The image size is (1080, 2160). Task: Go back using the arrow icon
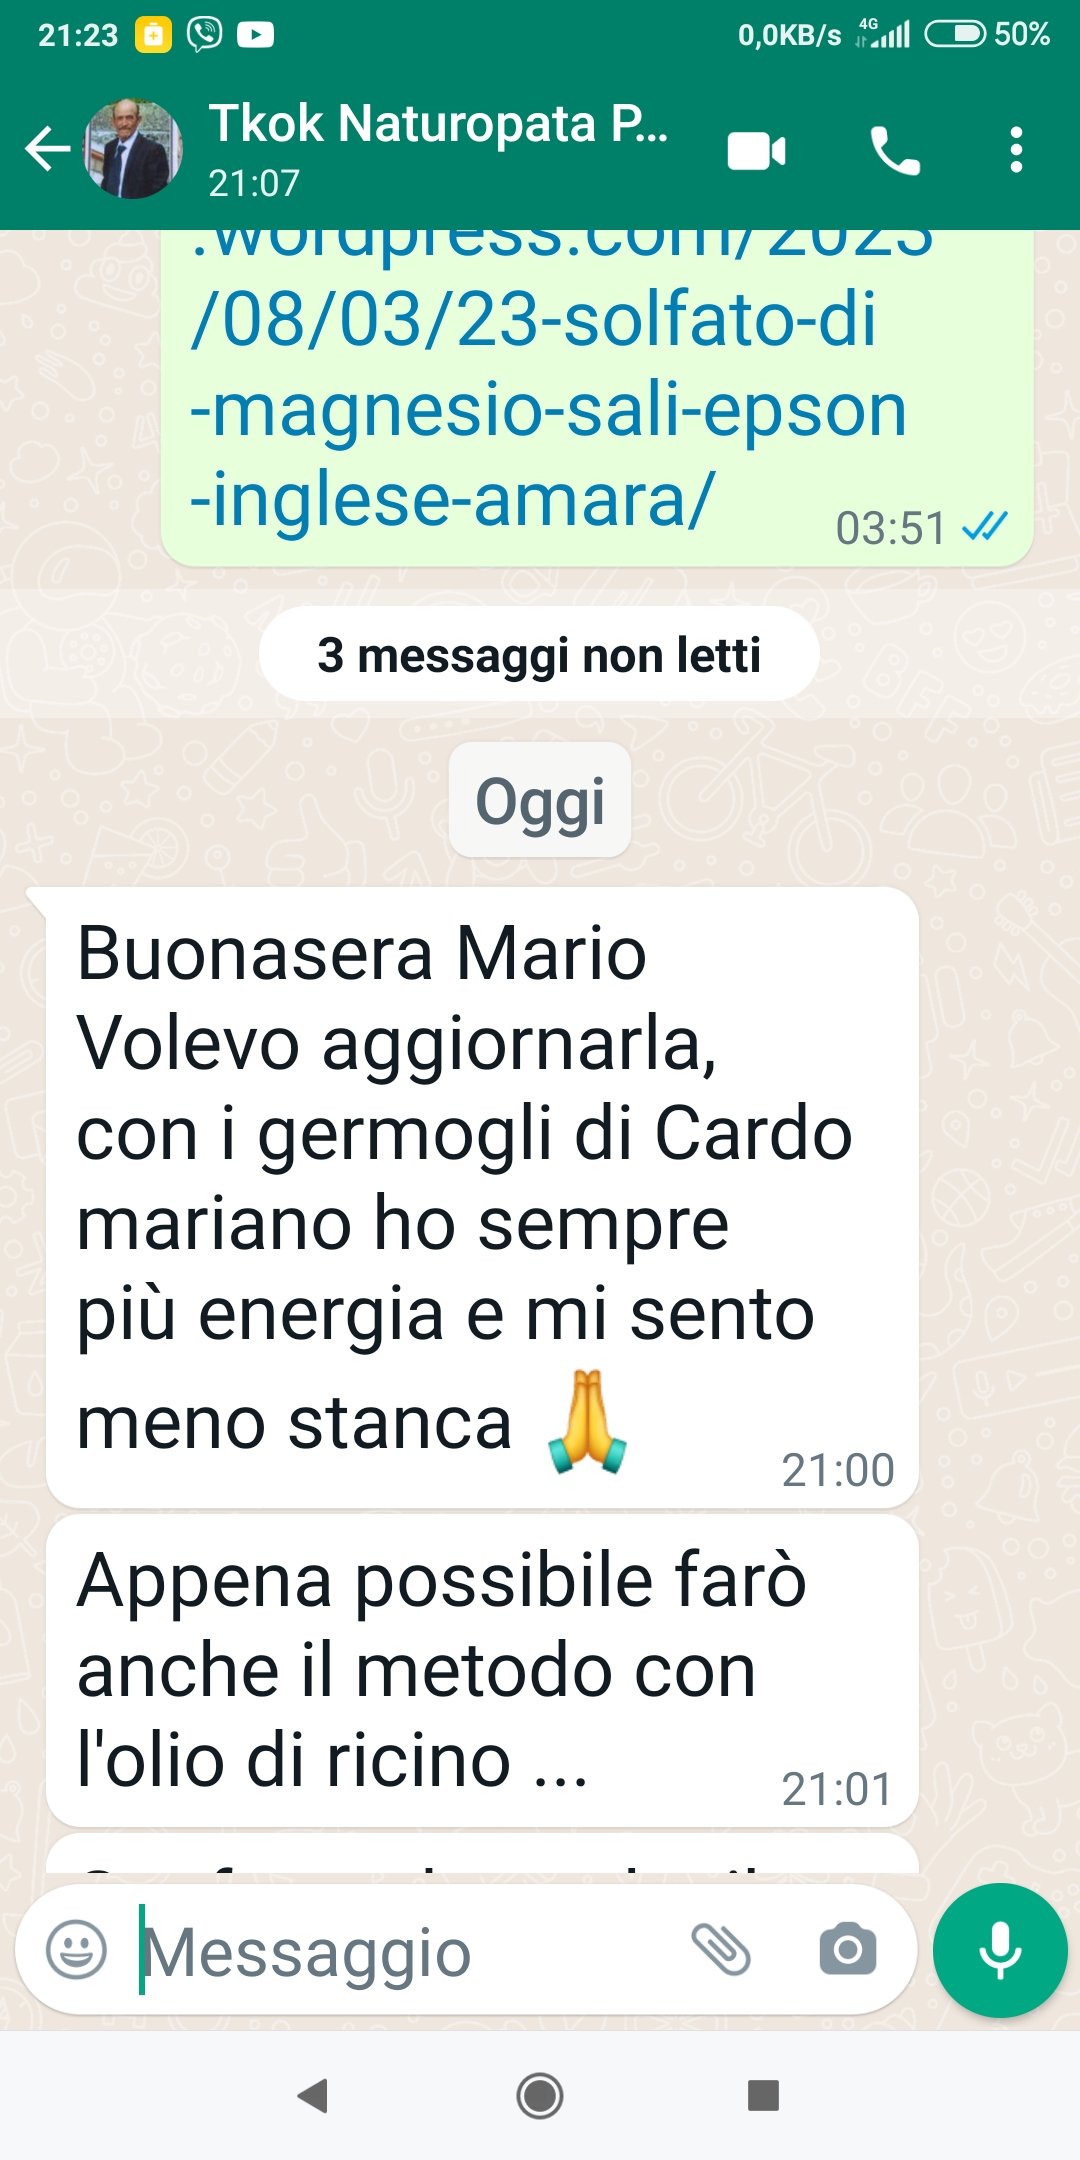click(48, 150)
